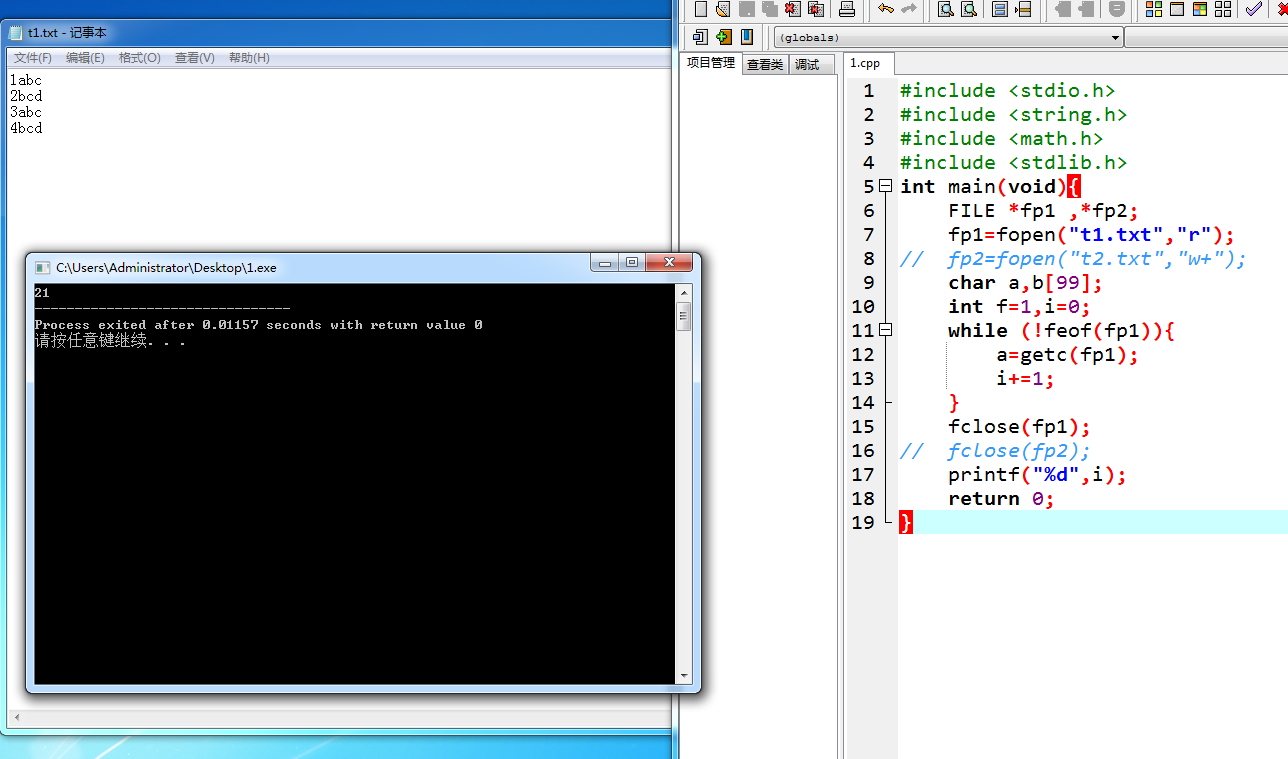Screen dimensions: 1288x759
Task: Click the 'i+=1;' code line
Action: pos(1025,378)
